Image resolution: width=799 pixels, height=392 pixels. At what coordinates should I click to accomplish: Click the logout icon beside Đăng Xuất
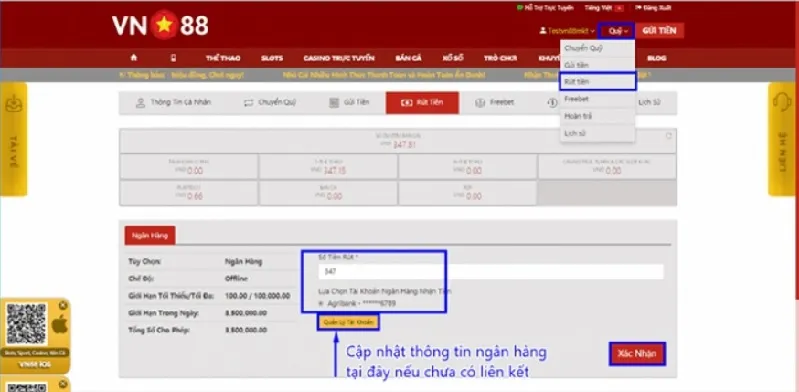coord(638,8)
